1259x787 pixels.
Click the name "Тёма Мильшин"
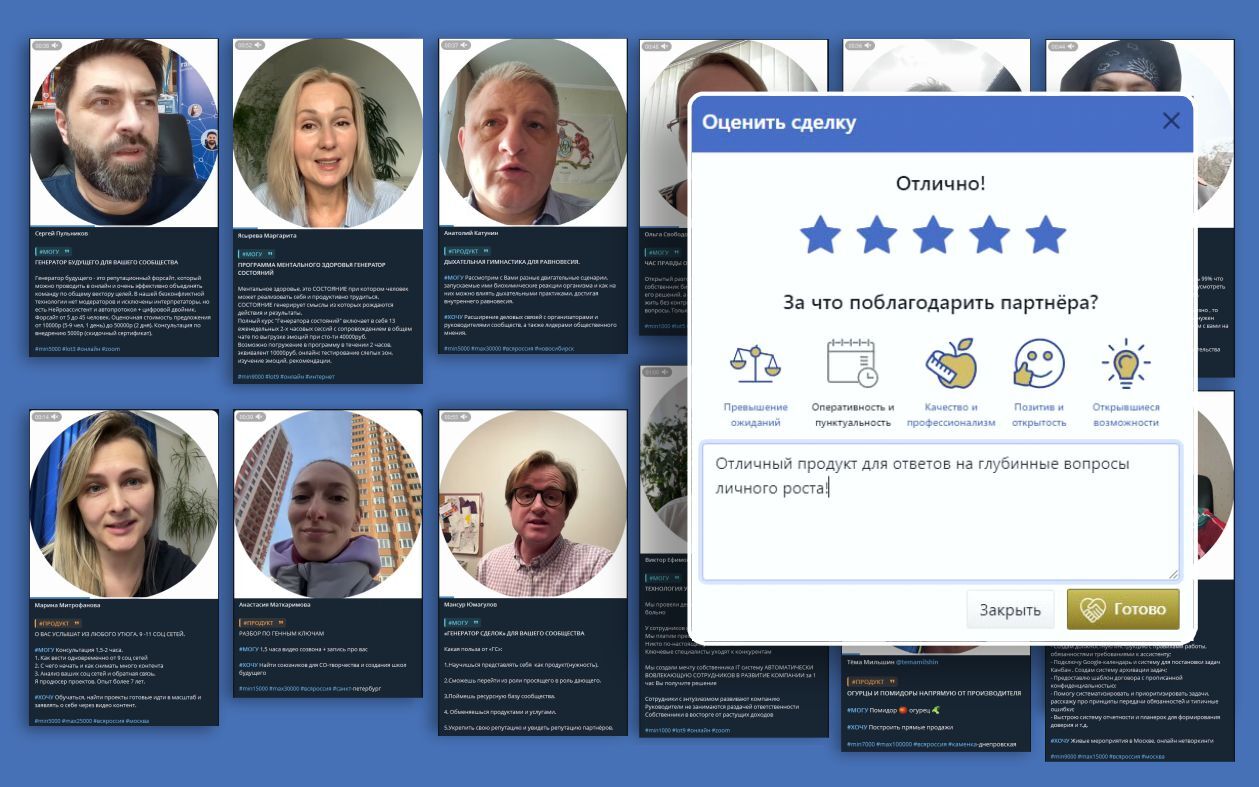click(x=870, y=663)
